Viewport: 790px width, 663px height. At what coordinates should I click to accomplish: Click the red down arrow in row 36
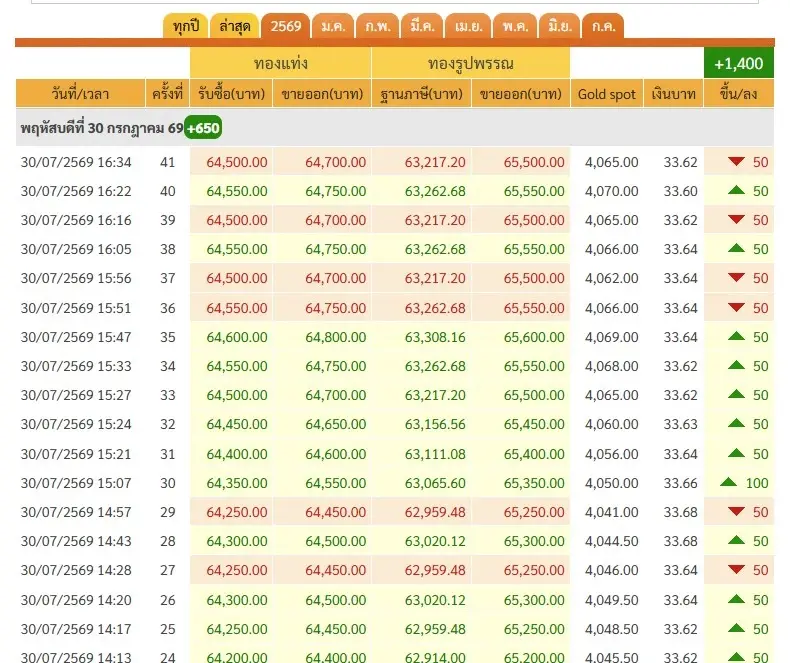tap(736, 307)
